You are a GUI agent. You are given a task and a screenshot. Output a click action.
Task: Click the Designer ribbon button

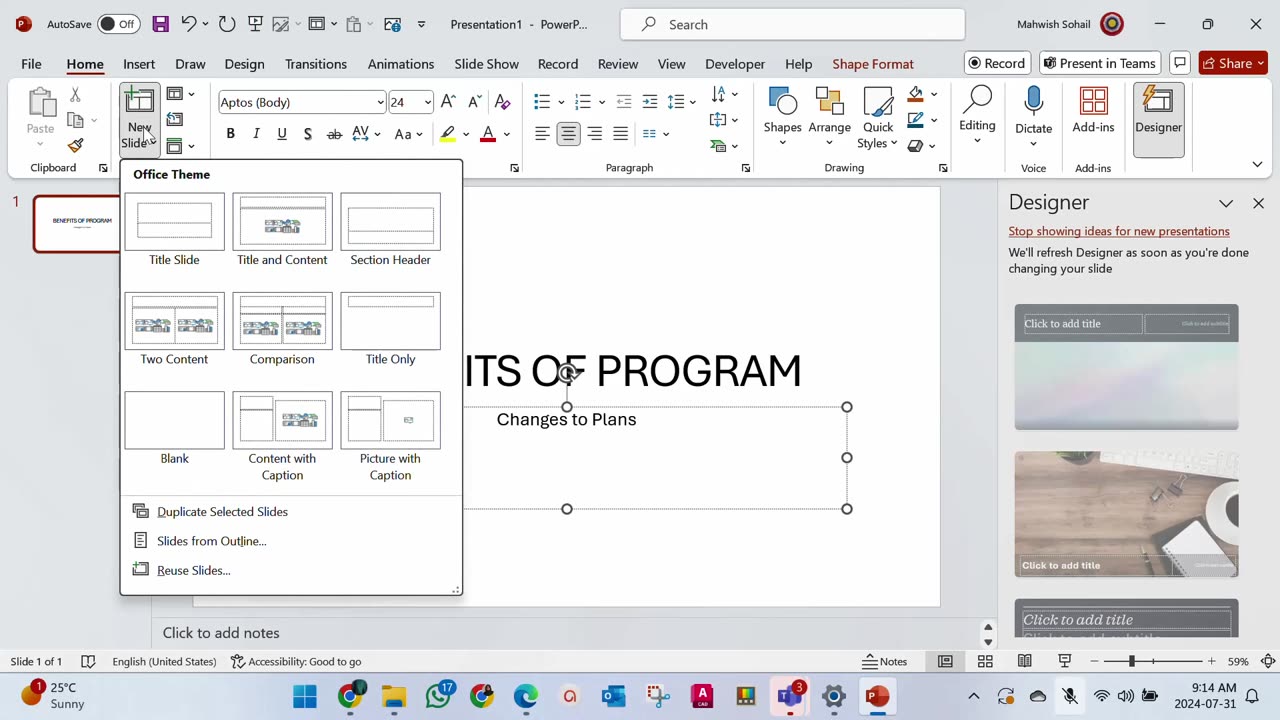(x=1158, y=119)
